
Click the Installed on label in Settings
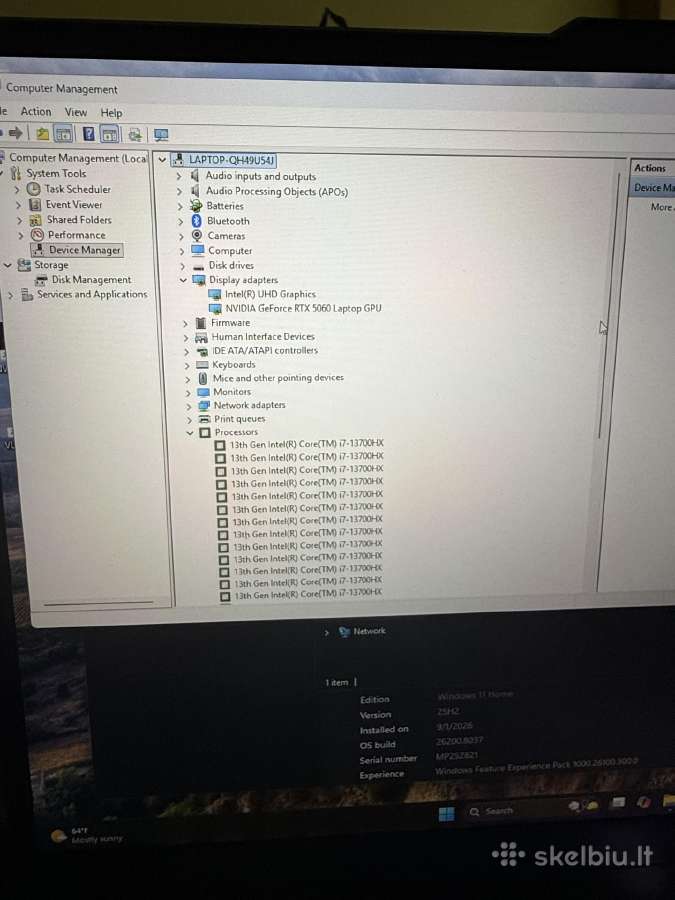(x=384, y=730)
